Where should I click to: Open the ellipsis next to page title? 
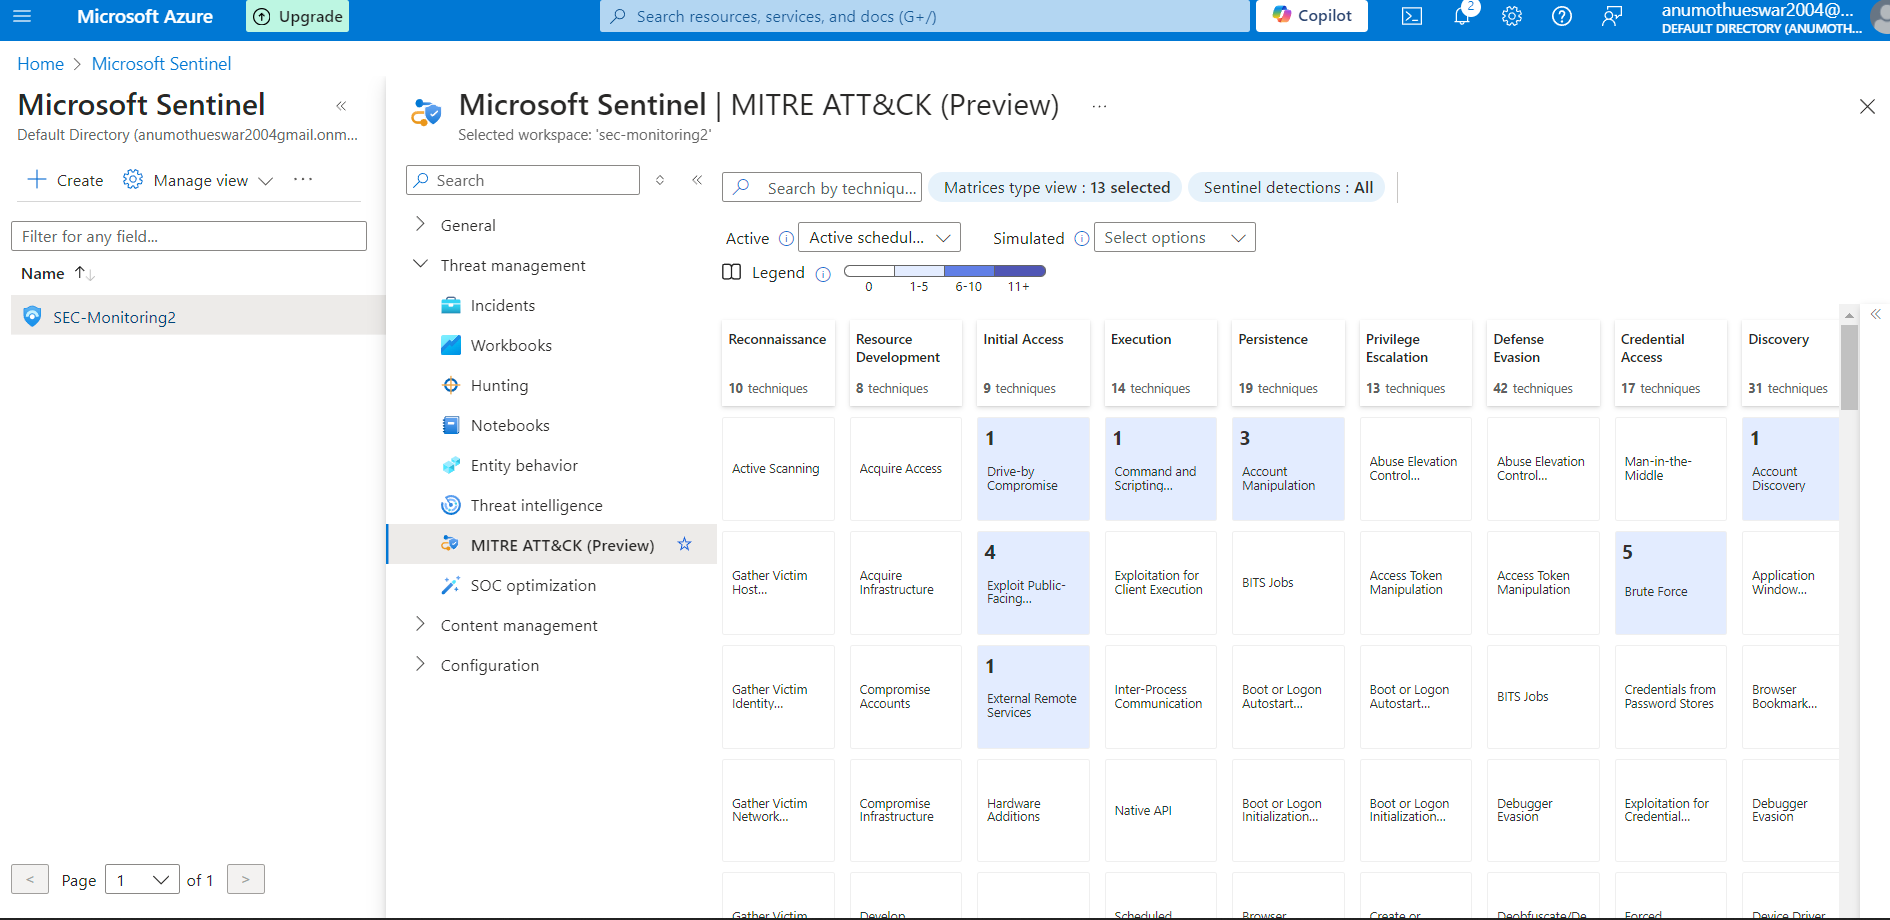(1099, 106)
